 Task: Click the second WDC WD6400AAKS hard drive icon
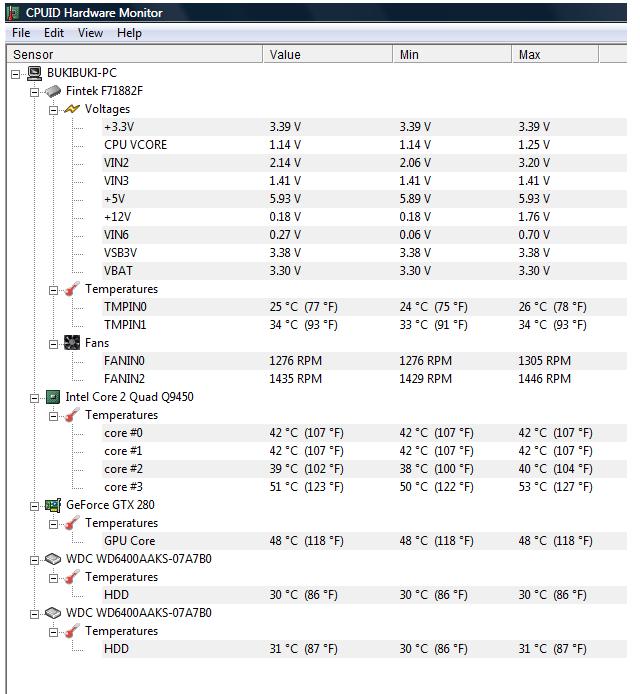(x=53, y=613)
